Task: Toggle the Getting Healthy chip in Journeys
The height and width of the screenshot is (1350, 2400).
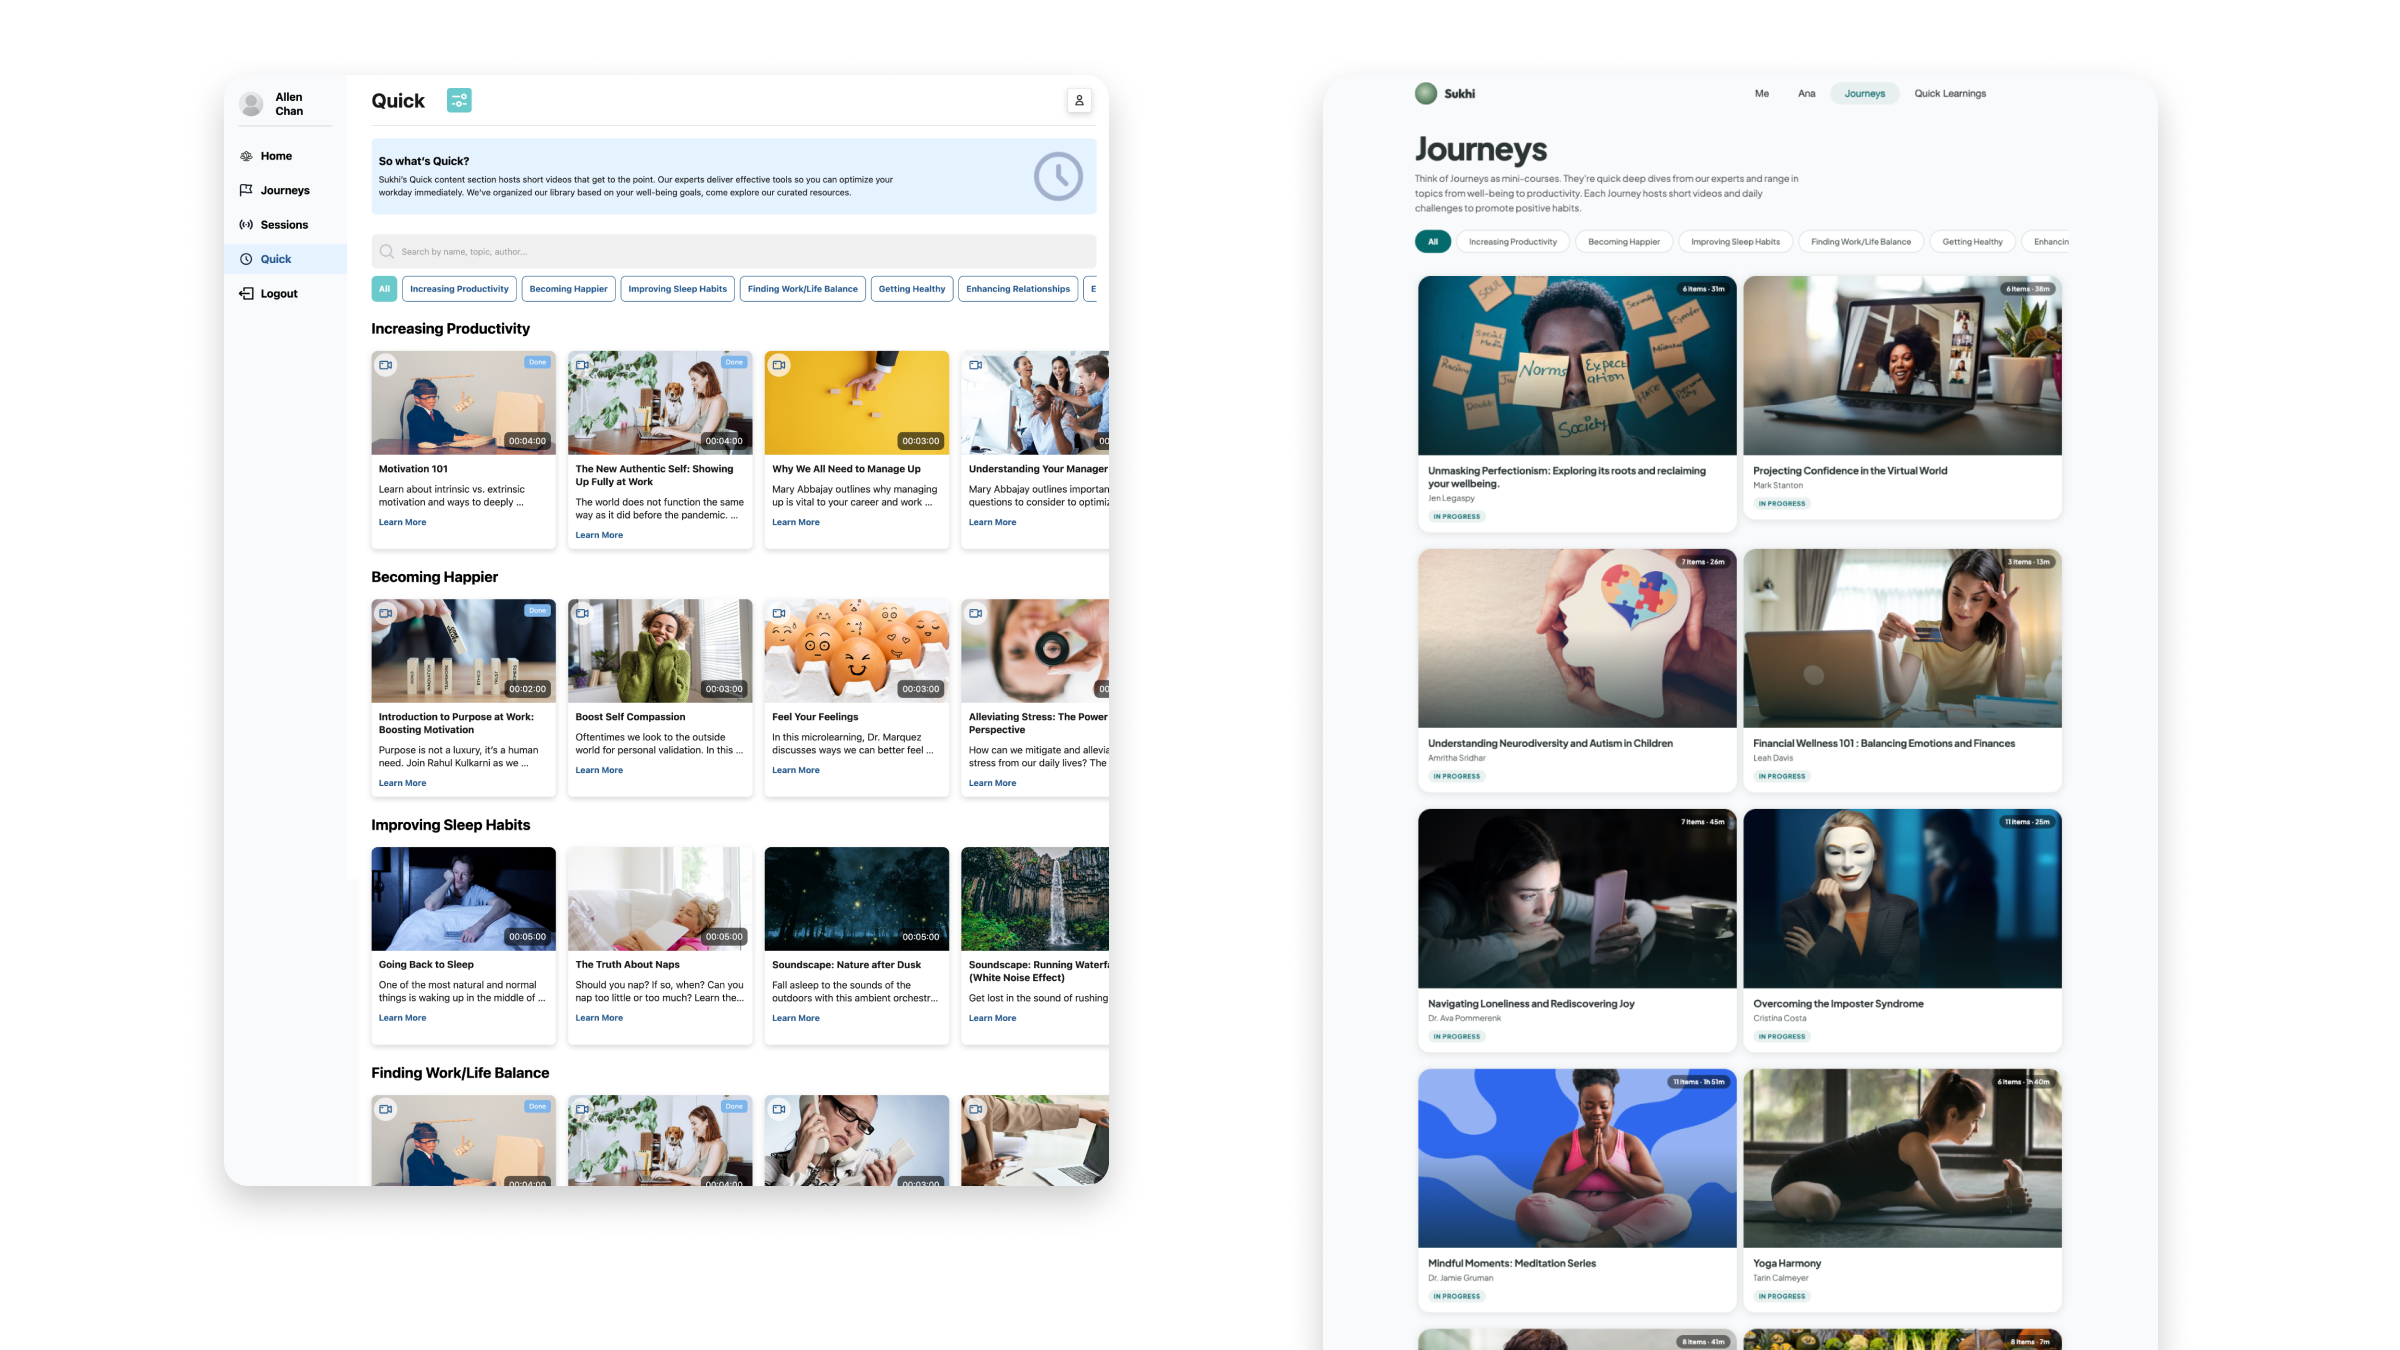Action: [x=1972, y=241]
